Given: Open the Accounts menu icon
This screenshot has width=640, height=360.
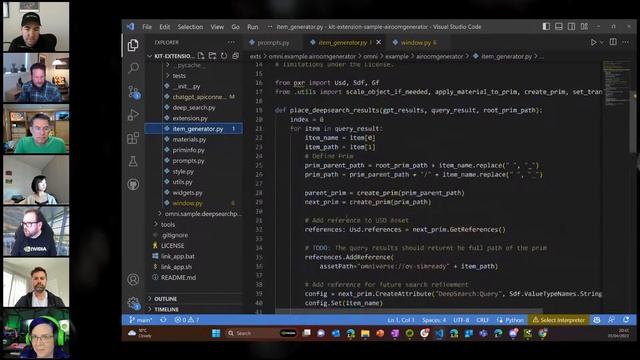Looking at the screenshot, I should tap(133, 280).
